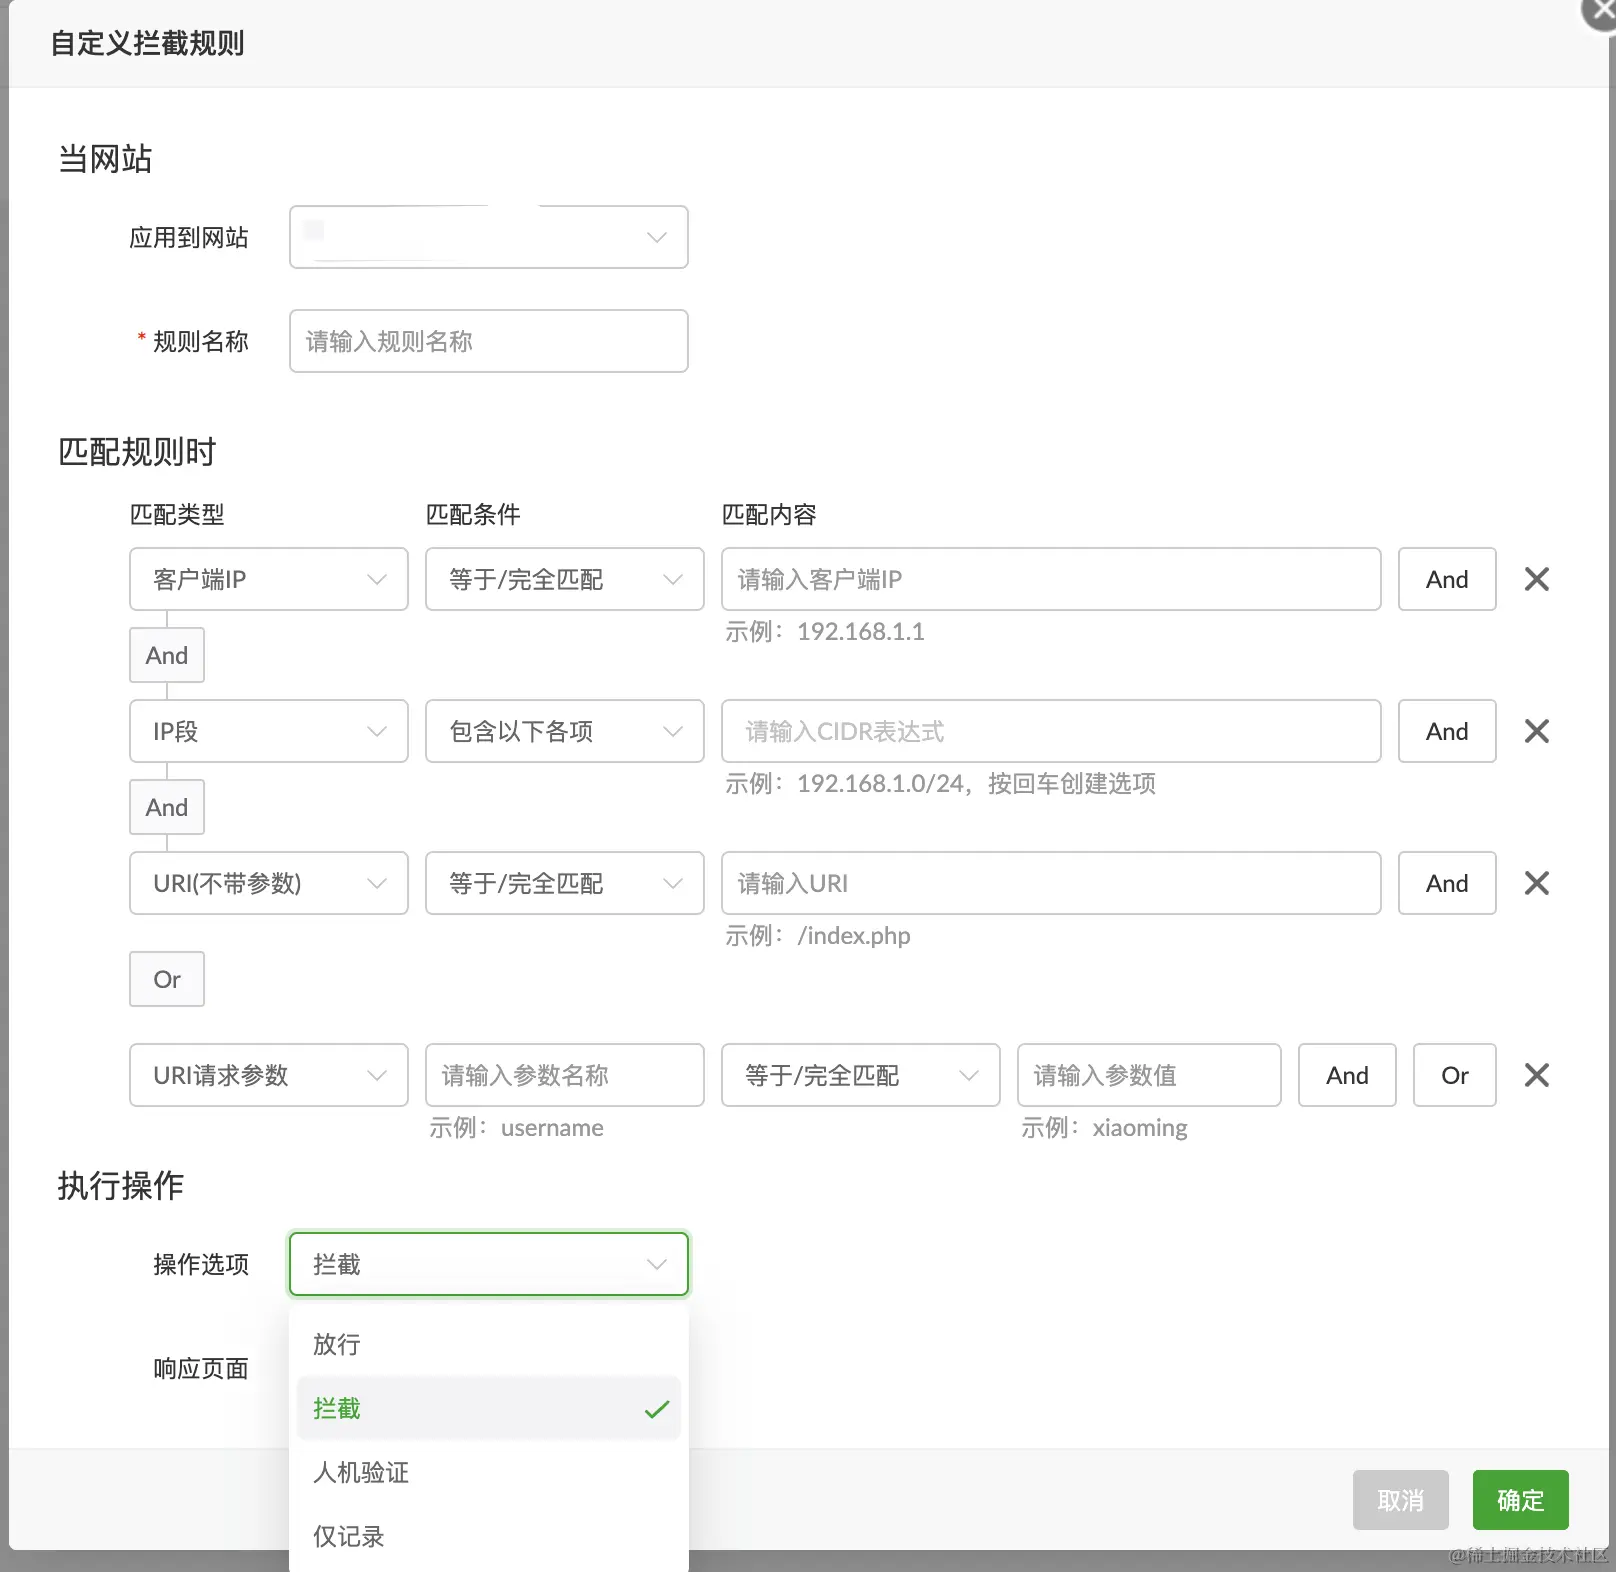Click the 当网站 section heading
Screen dimensions: 1616x1572
105,159
